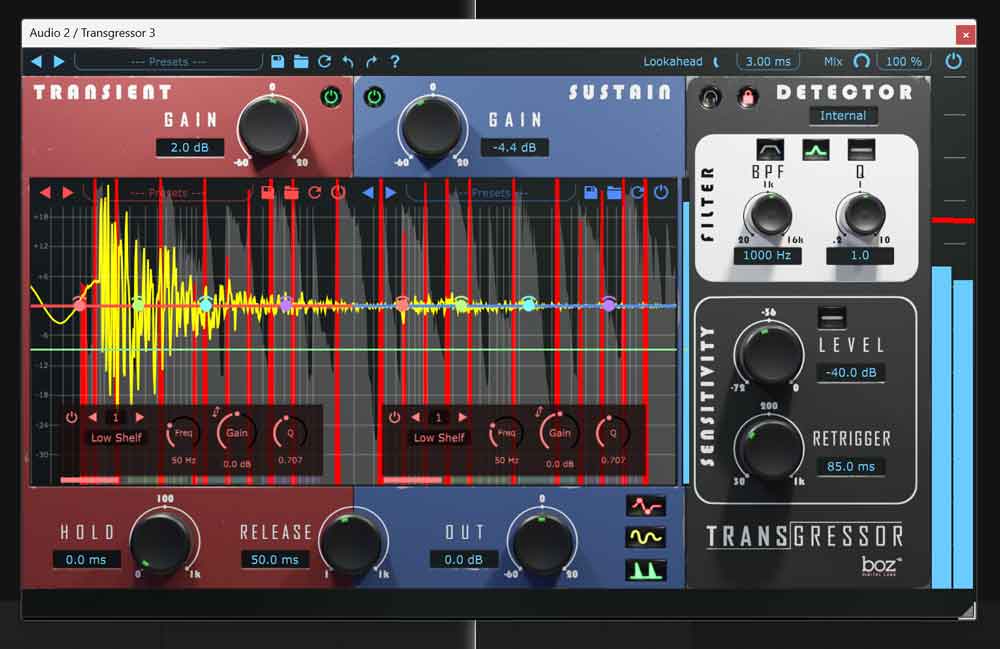Bypass the plugin with the main power button
This screenshot has width=1000, height=649.
(x=954, y=61)
